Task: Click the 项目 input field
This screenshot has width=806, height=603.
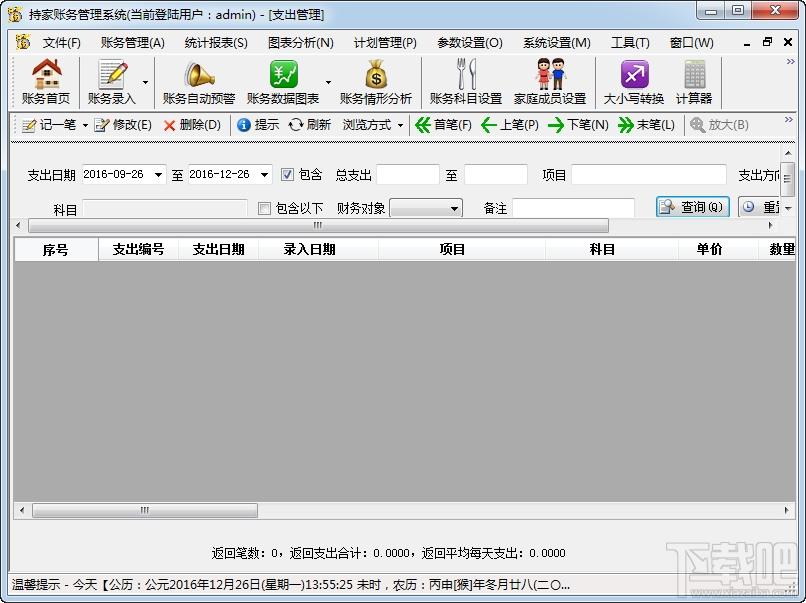Action: [649, 175]
